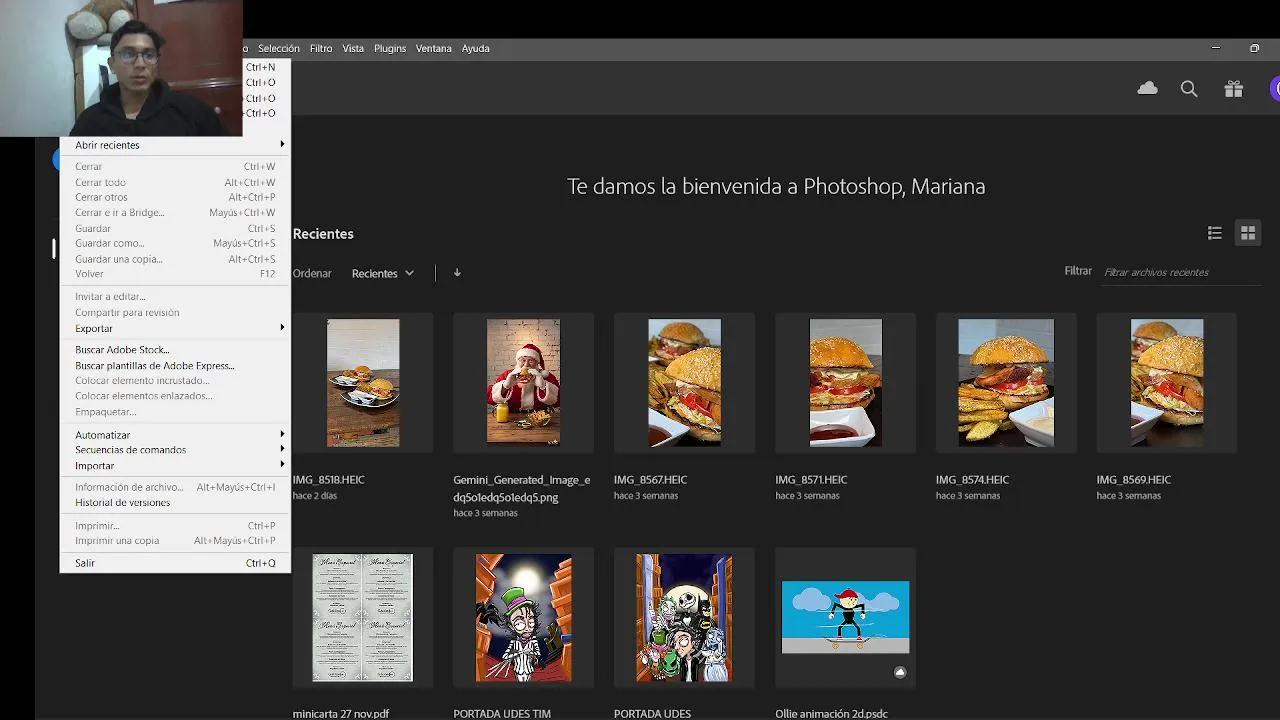
Task: Open minicarta 27 nov.pdf thumbnail
Action: pyautogui.click(x=363, y=618)
